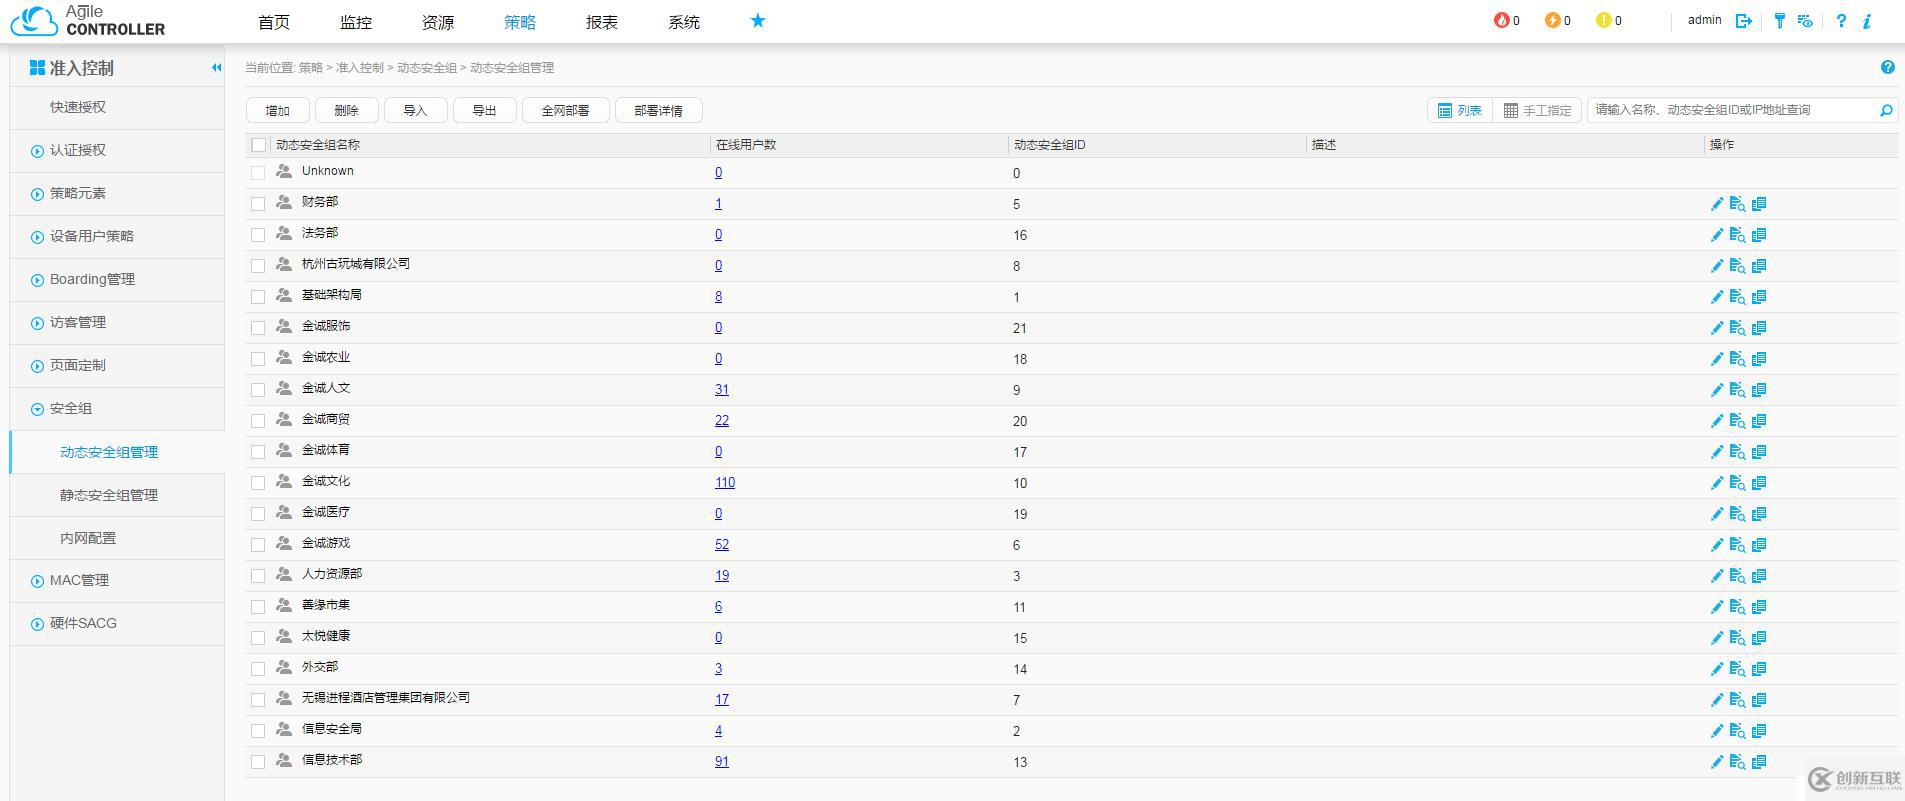Open the key (license) icon in header
Image resolution: width=1905 pixels, height=801 pixels.
(x=1779, y=21)
